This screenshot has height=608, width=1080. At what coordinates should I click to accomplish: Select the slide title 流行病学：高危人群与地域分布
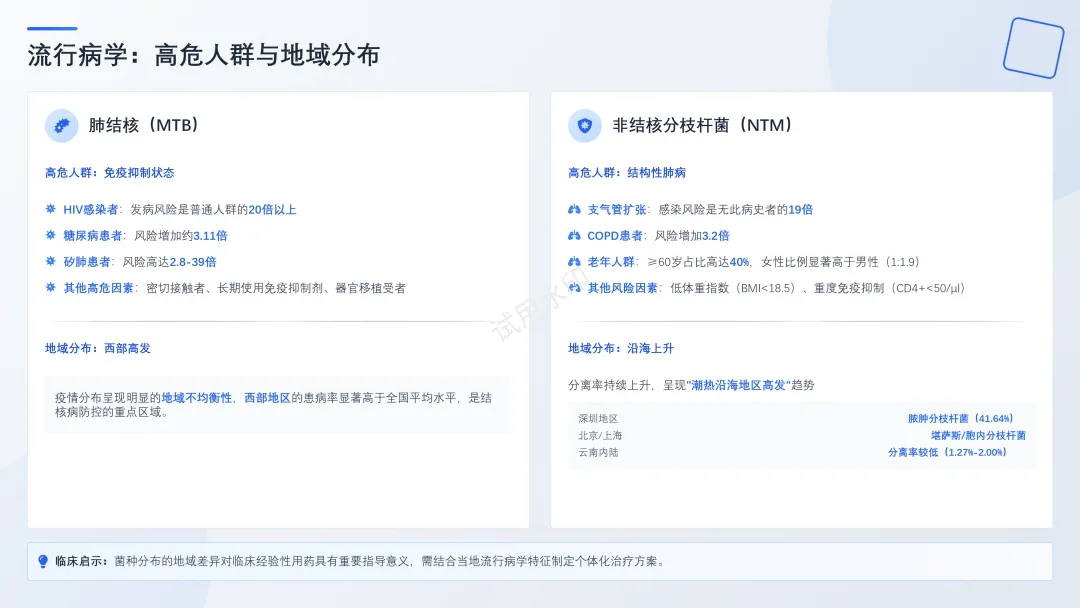(204, 55)
